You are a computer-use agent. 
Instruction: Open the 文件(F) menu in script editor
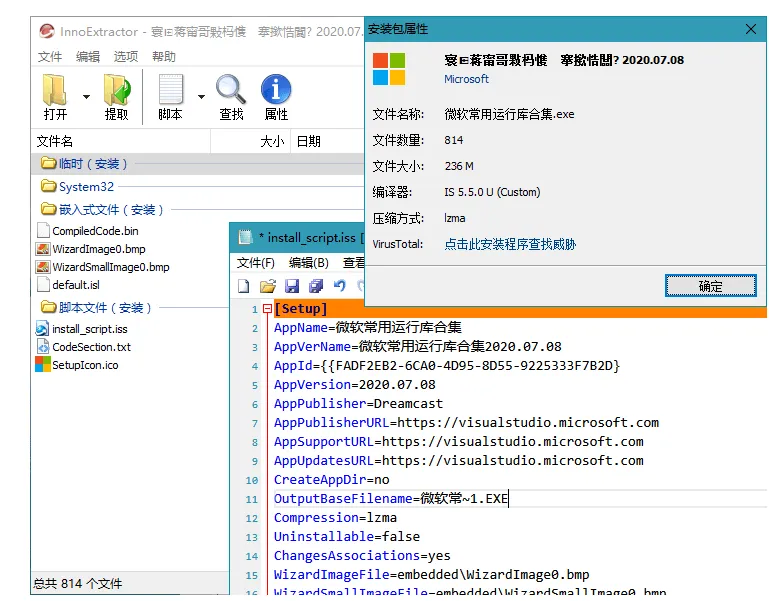(x=256, y=263)
